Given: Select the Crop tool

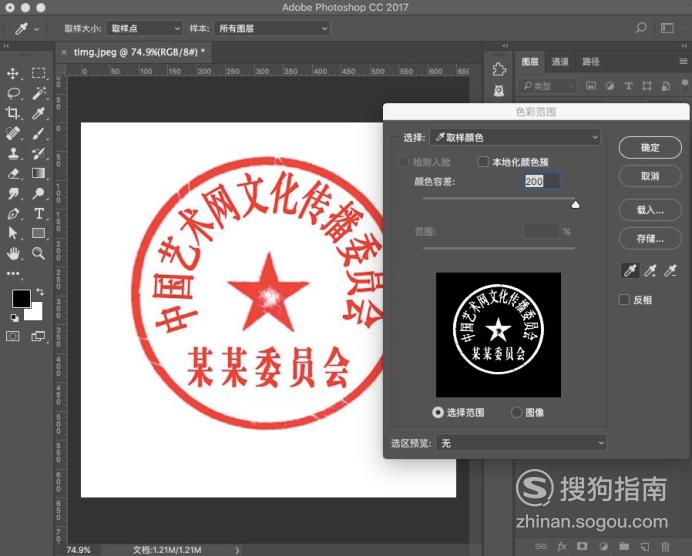Looking at the screenshot, I should point(13,113).
